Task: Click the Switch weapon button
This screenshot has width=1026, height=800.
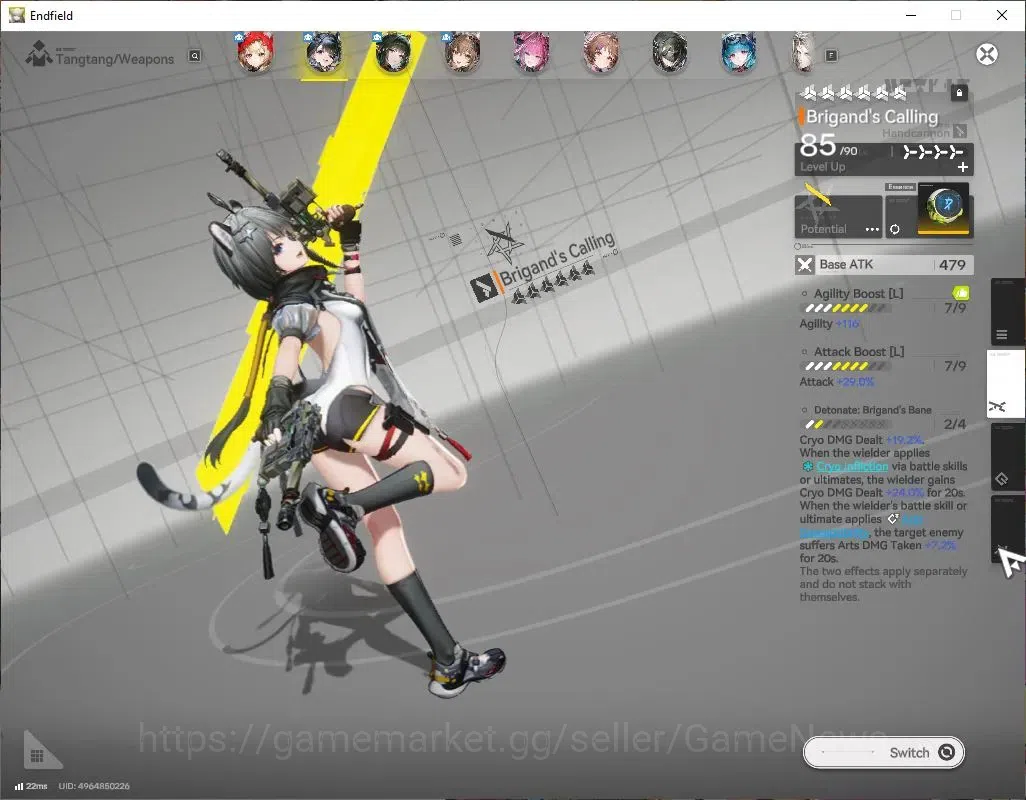Action: [883, 752]
